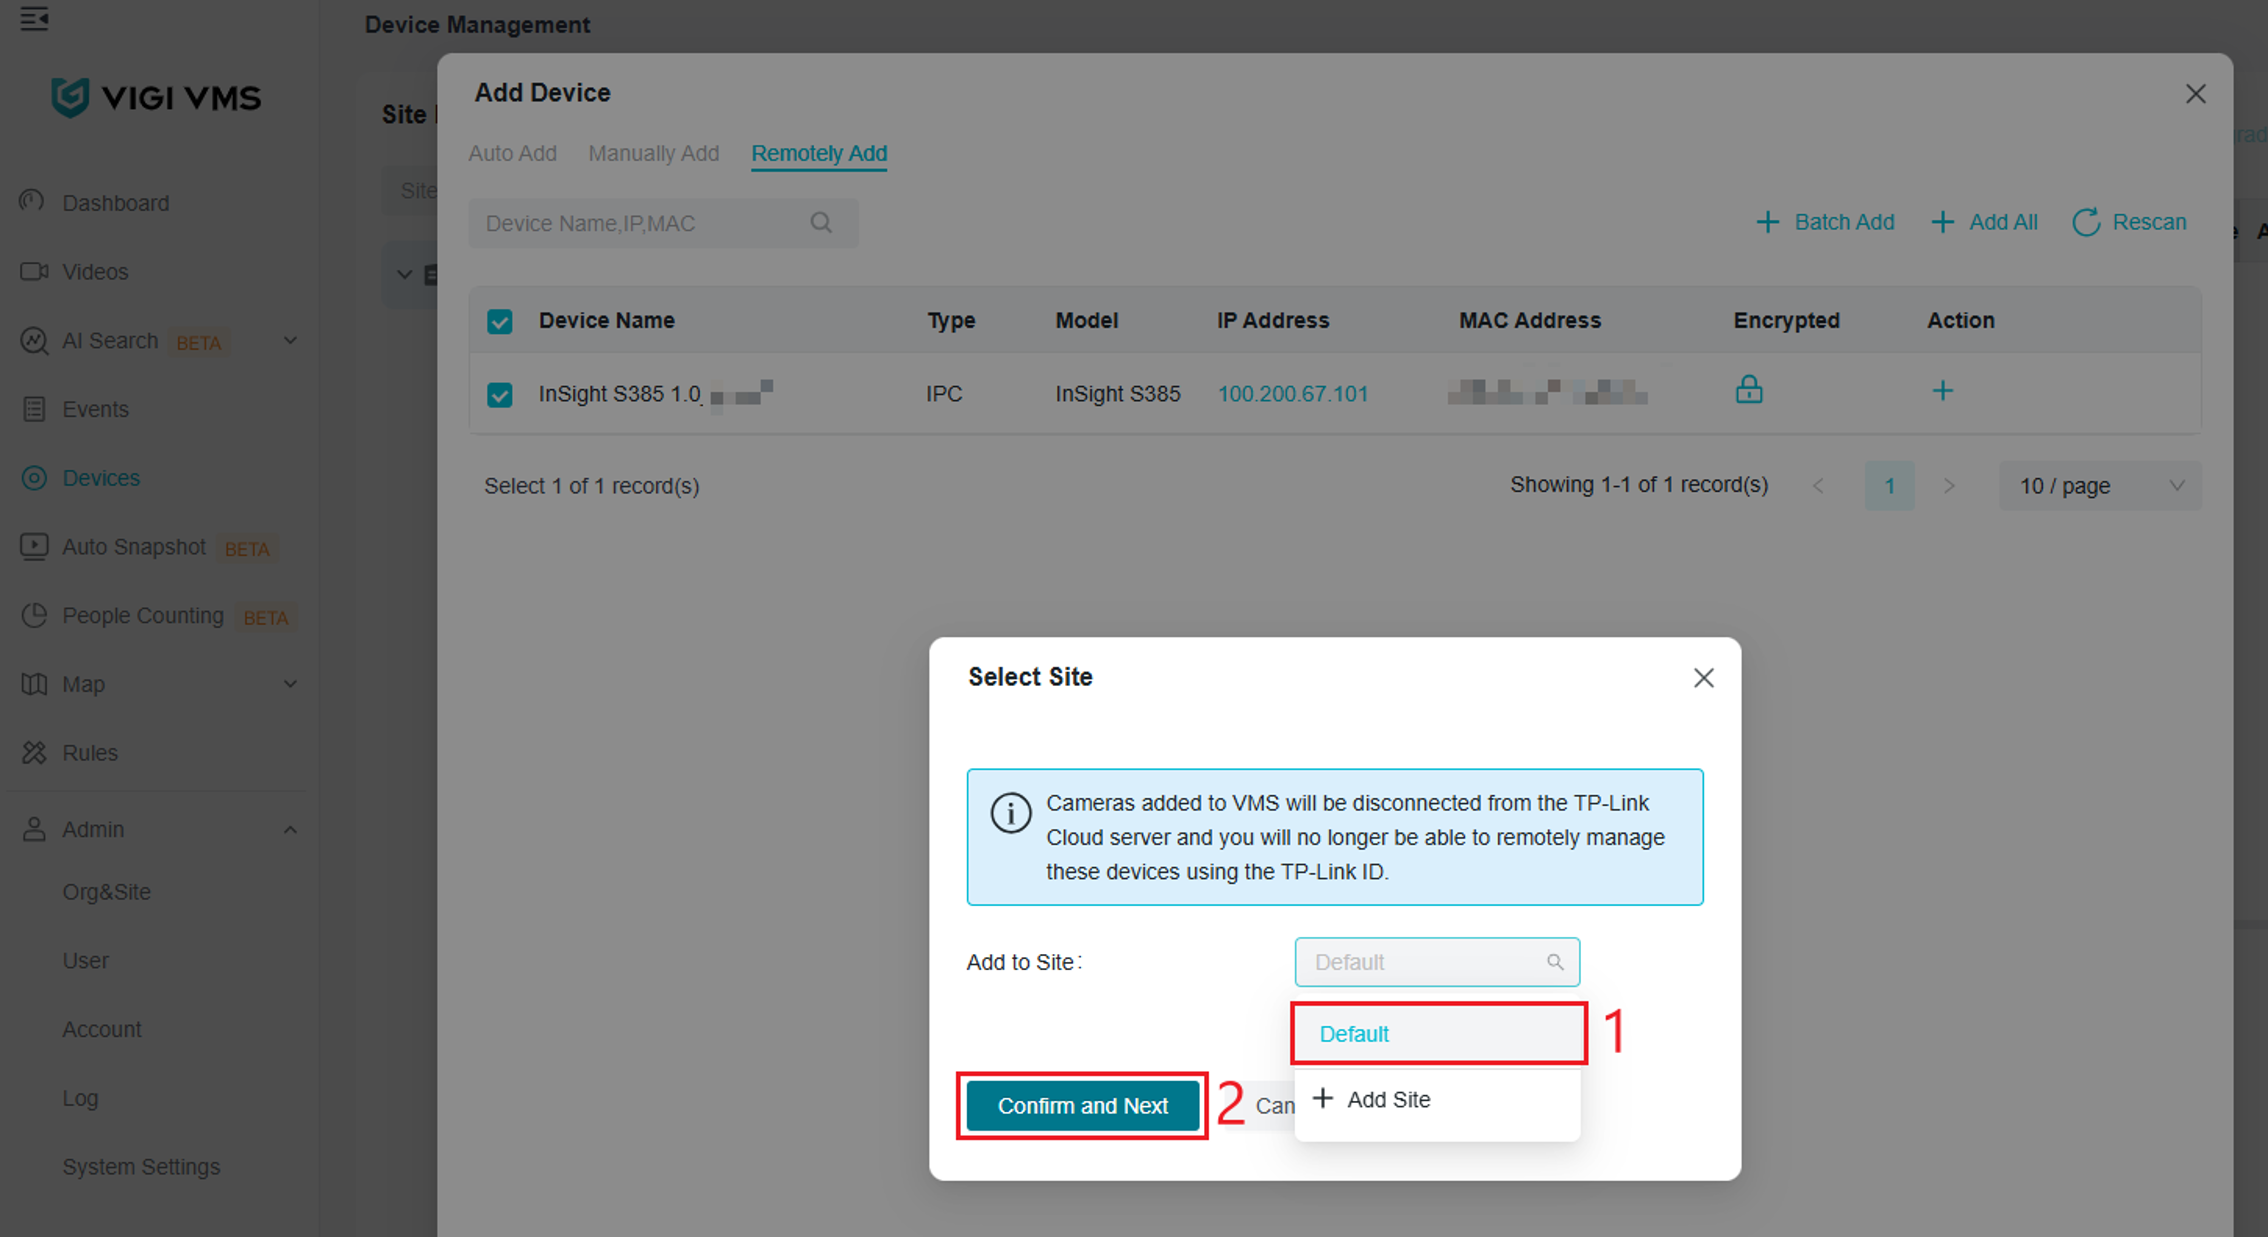Click the Device Name,IP,MAC search field
The width and height of the screenshot is (2268, 1237).
pyautogui.click(x=663, y=223)
